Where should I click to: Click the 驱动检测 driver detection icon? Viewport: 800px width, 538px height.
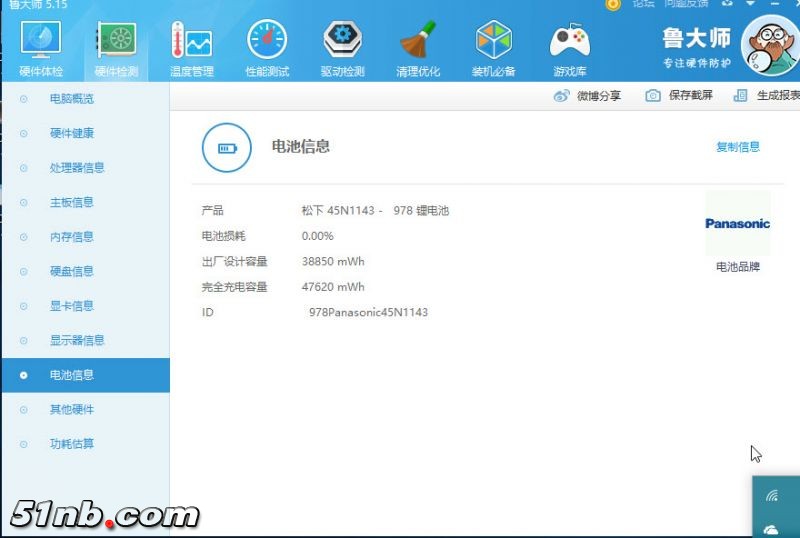tap(342, 42)
